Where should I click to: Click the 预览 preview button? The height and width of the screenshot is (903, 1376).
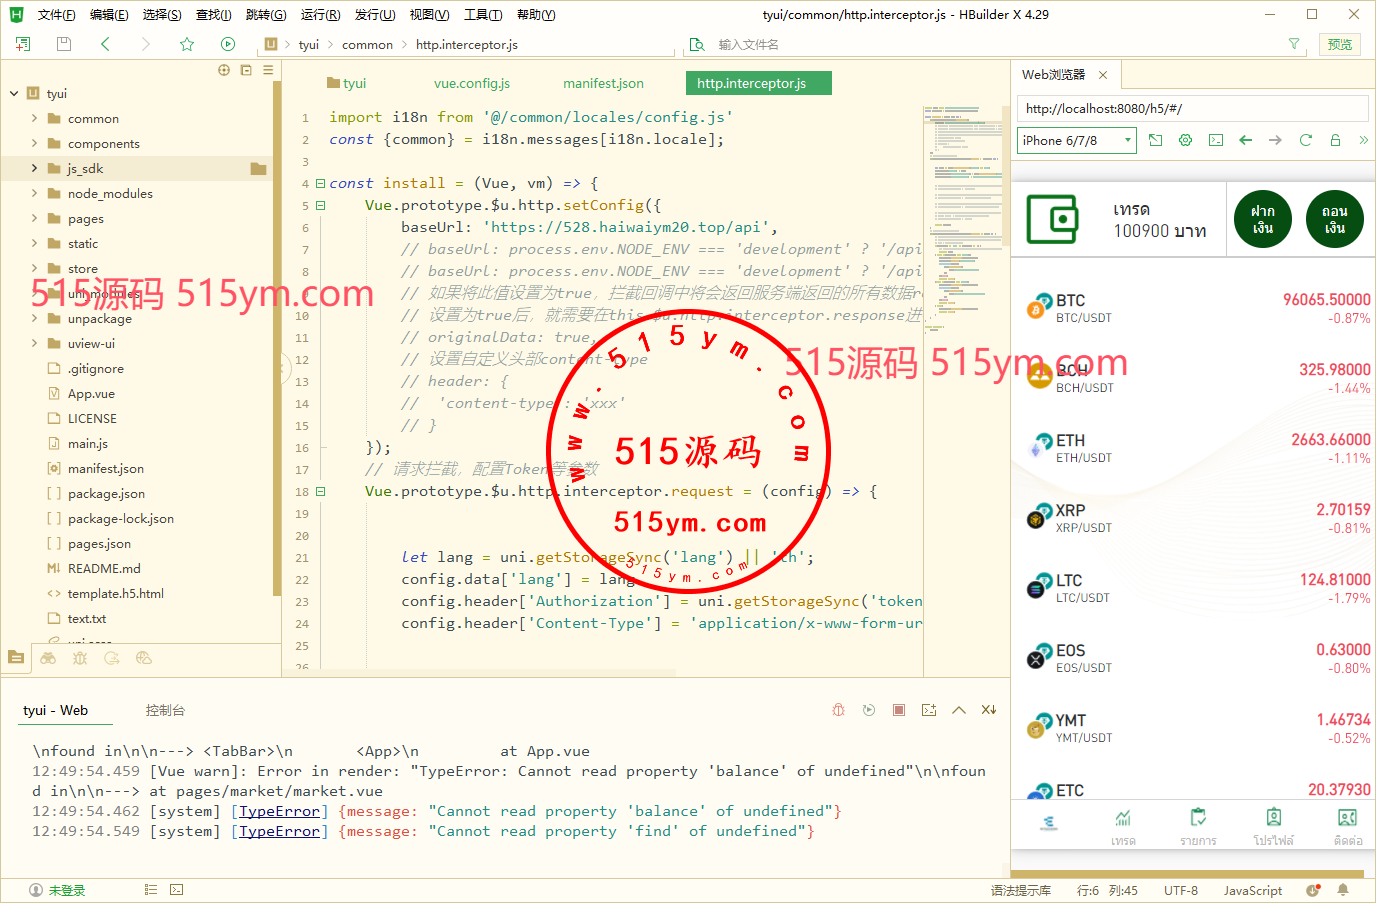point(1339,44)
